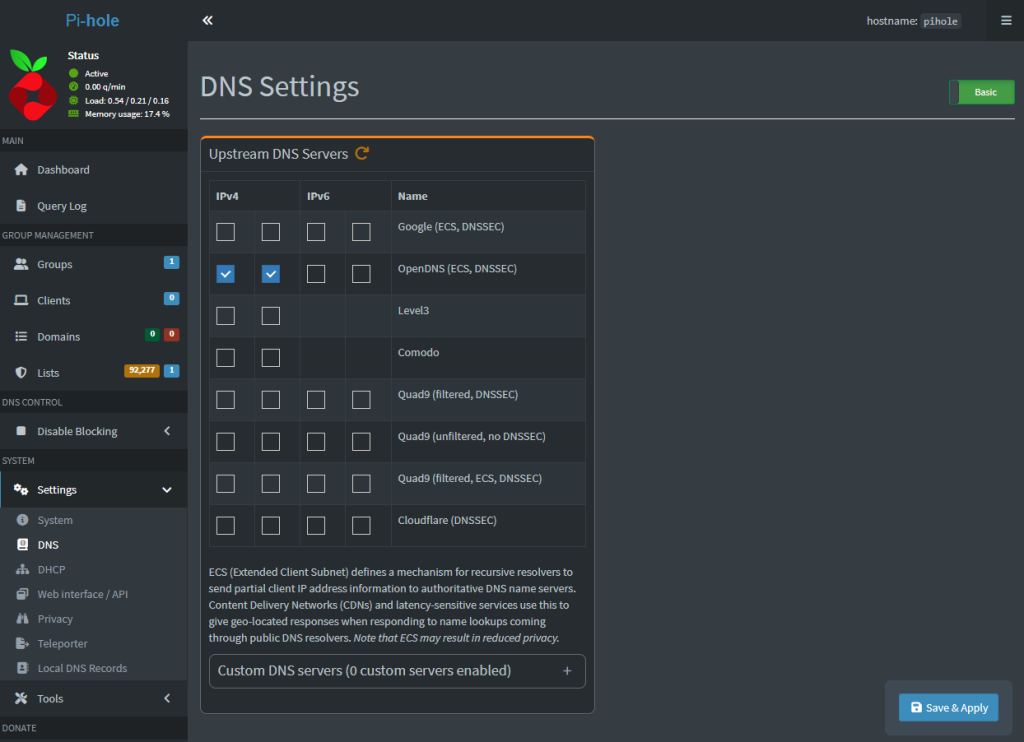Uncheck second IPv4 checkbox for OpenDNS
Viewport: 1024px width, 742px height.
pyautogui.click(x=270, y=274)
